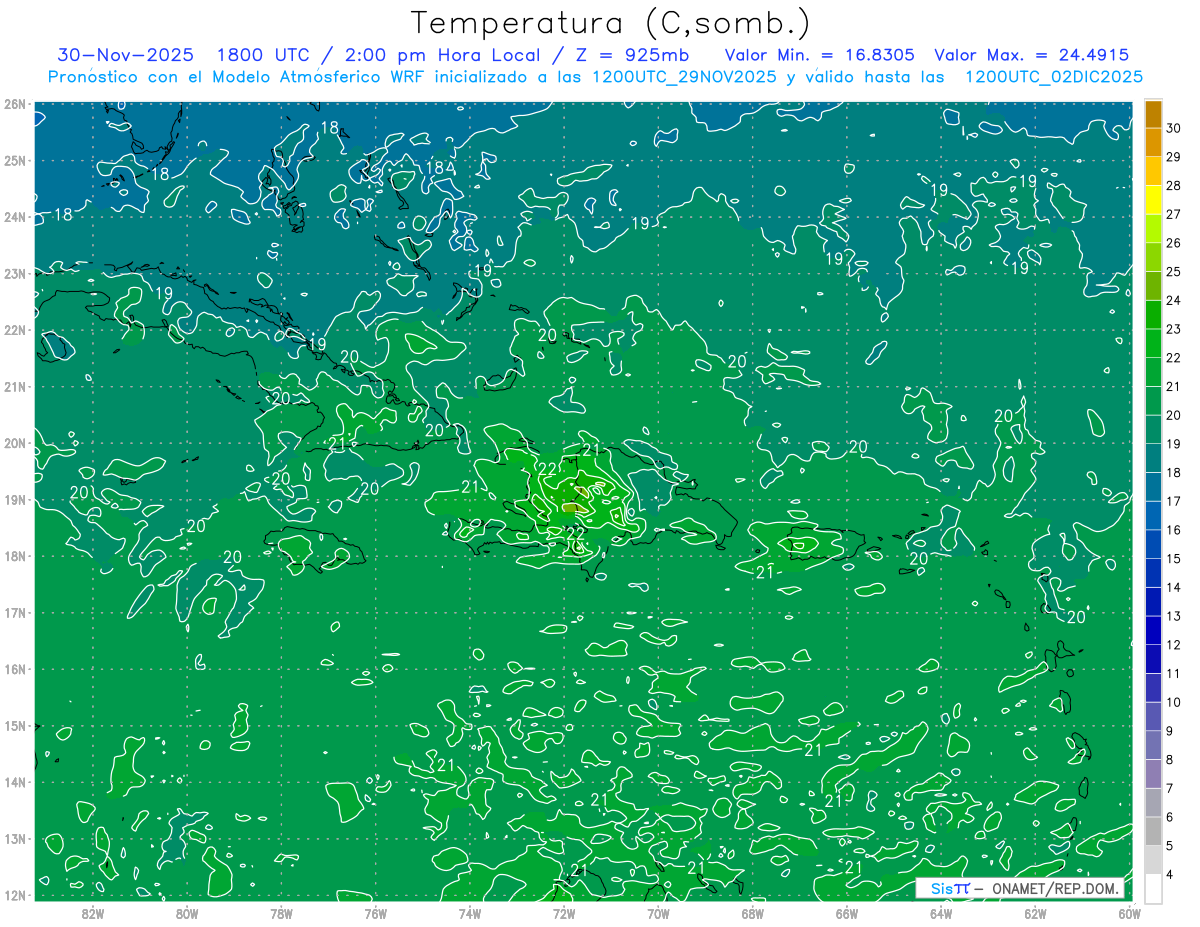Click the 'Z = 925mb' level text
Image resolution: width=1200 pixels, height=927 pixels.
click(632, 55)
